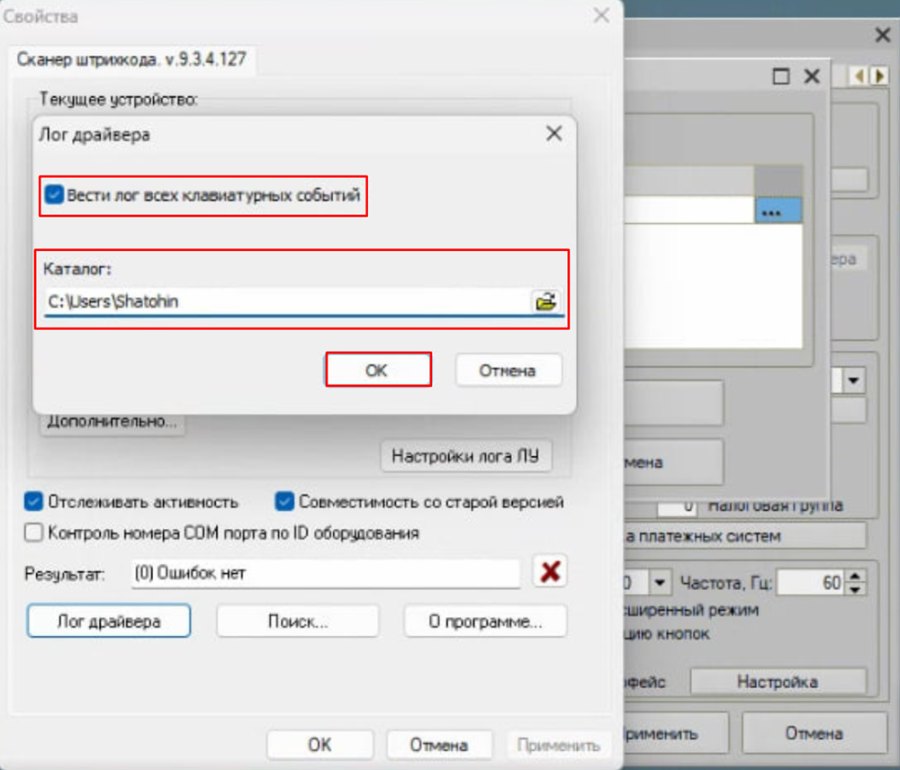Maximize the inner background window
This screenshot has width=900, height=770.
[x=781, y=76]
